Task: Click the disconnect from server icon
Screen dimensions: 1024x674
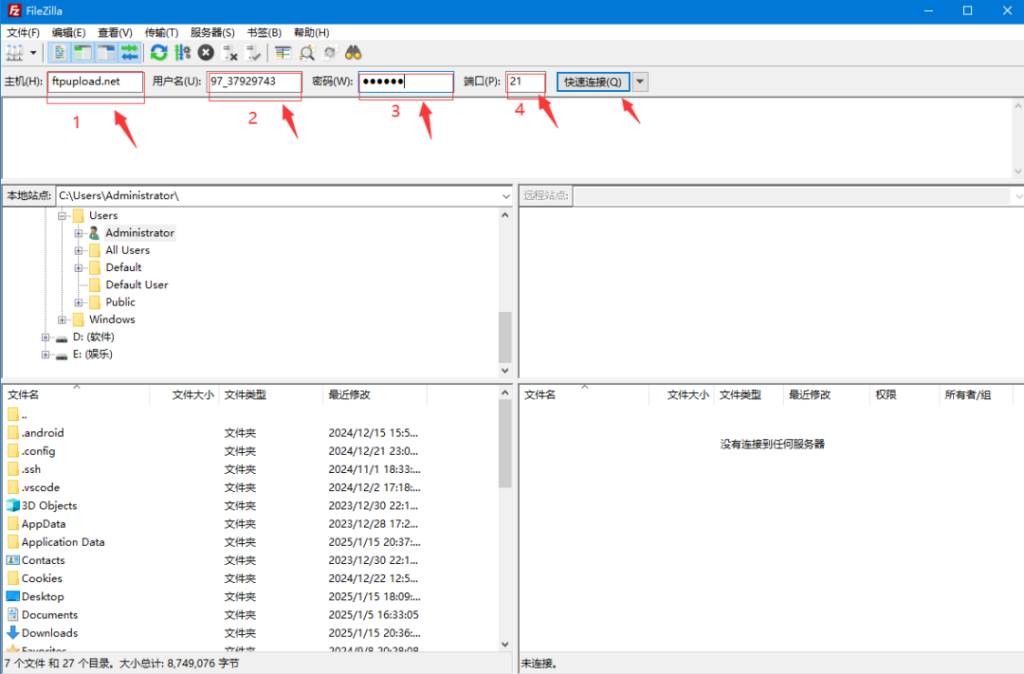Action: point(230,52)
